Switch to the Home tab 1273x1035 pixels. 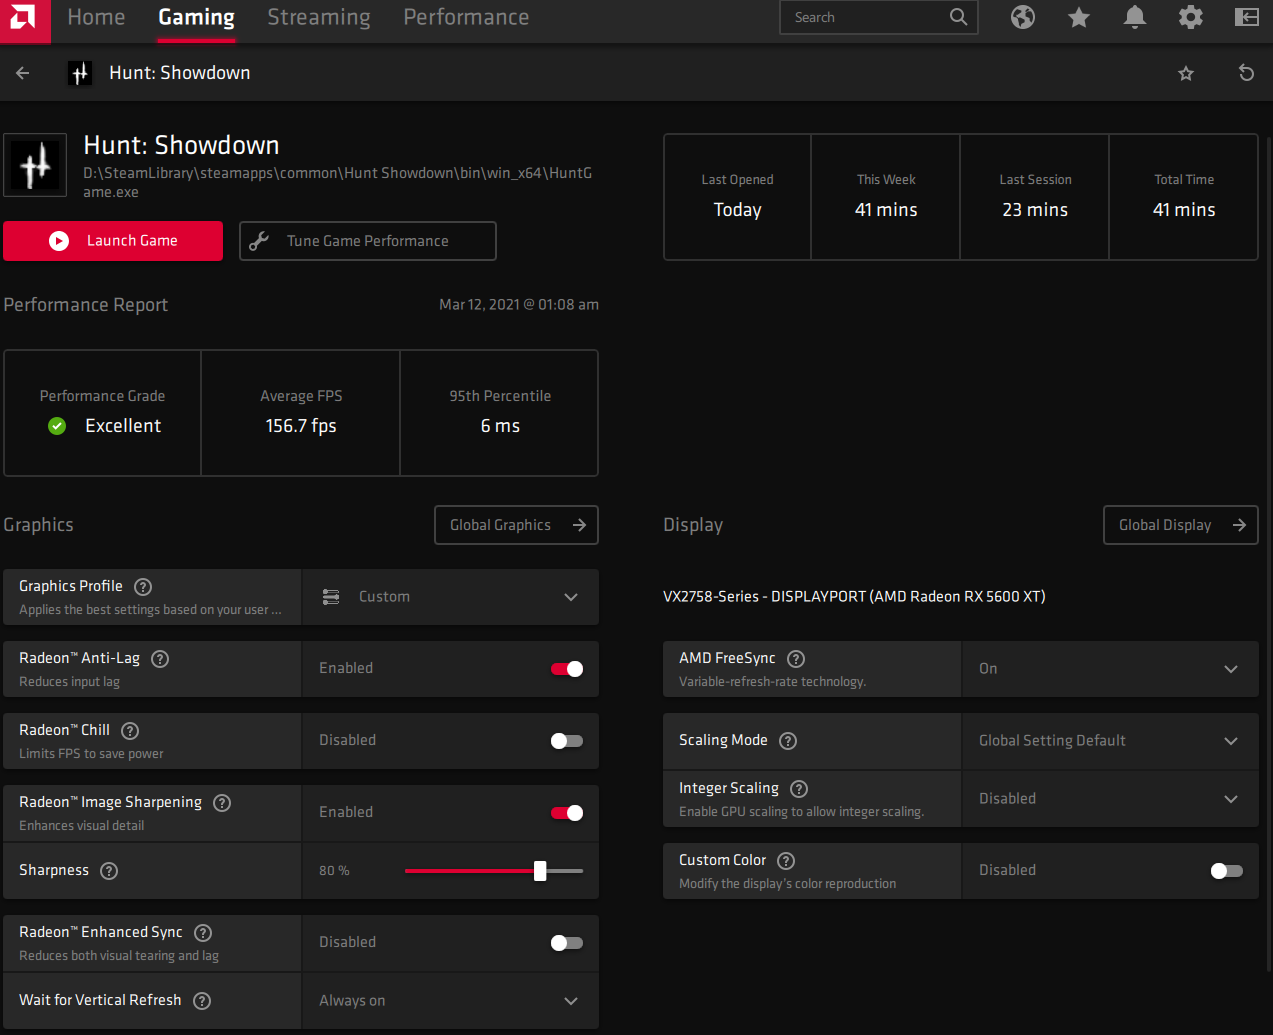(x=96, y=17)
